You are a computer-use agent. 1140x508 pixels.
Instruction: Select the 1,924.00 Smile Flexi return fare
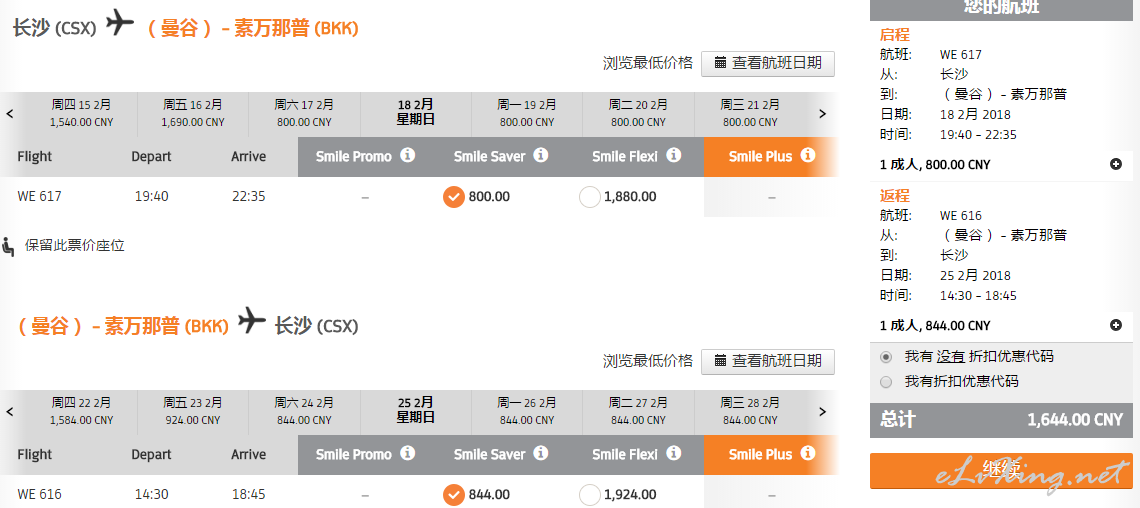click(590, 495)
